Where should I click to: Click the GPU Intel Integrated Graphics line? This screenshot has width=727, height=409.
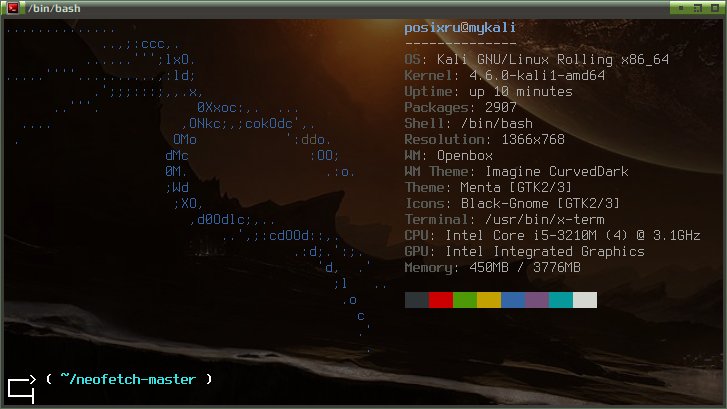524,251
